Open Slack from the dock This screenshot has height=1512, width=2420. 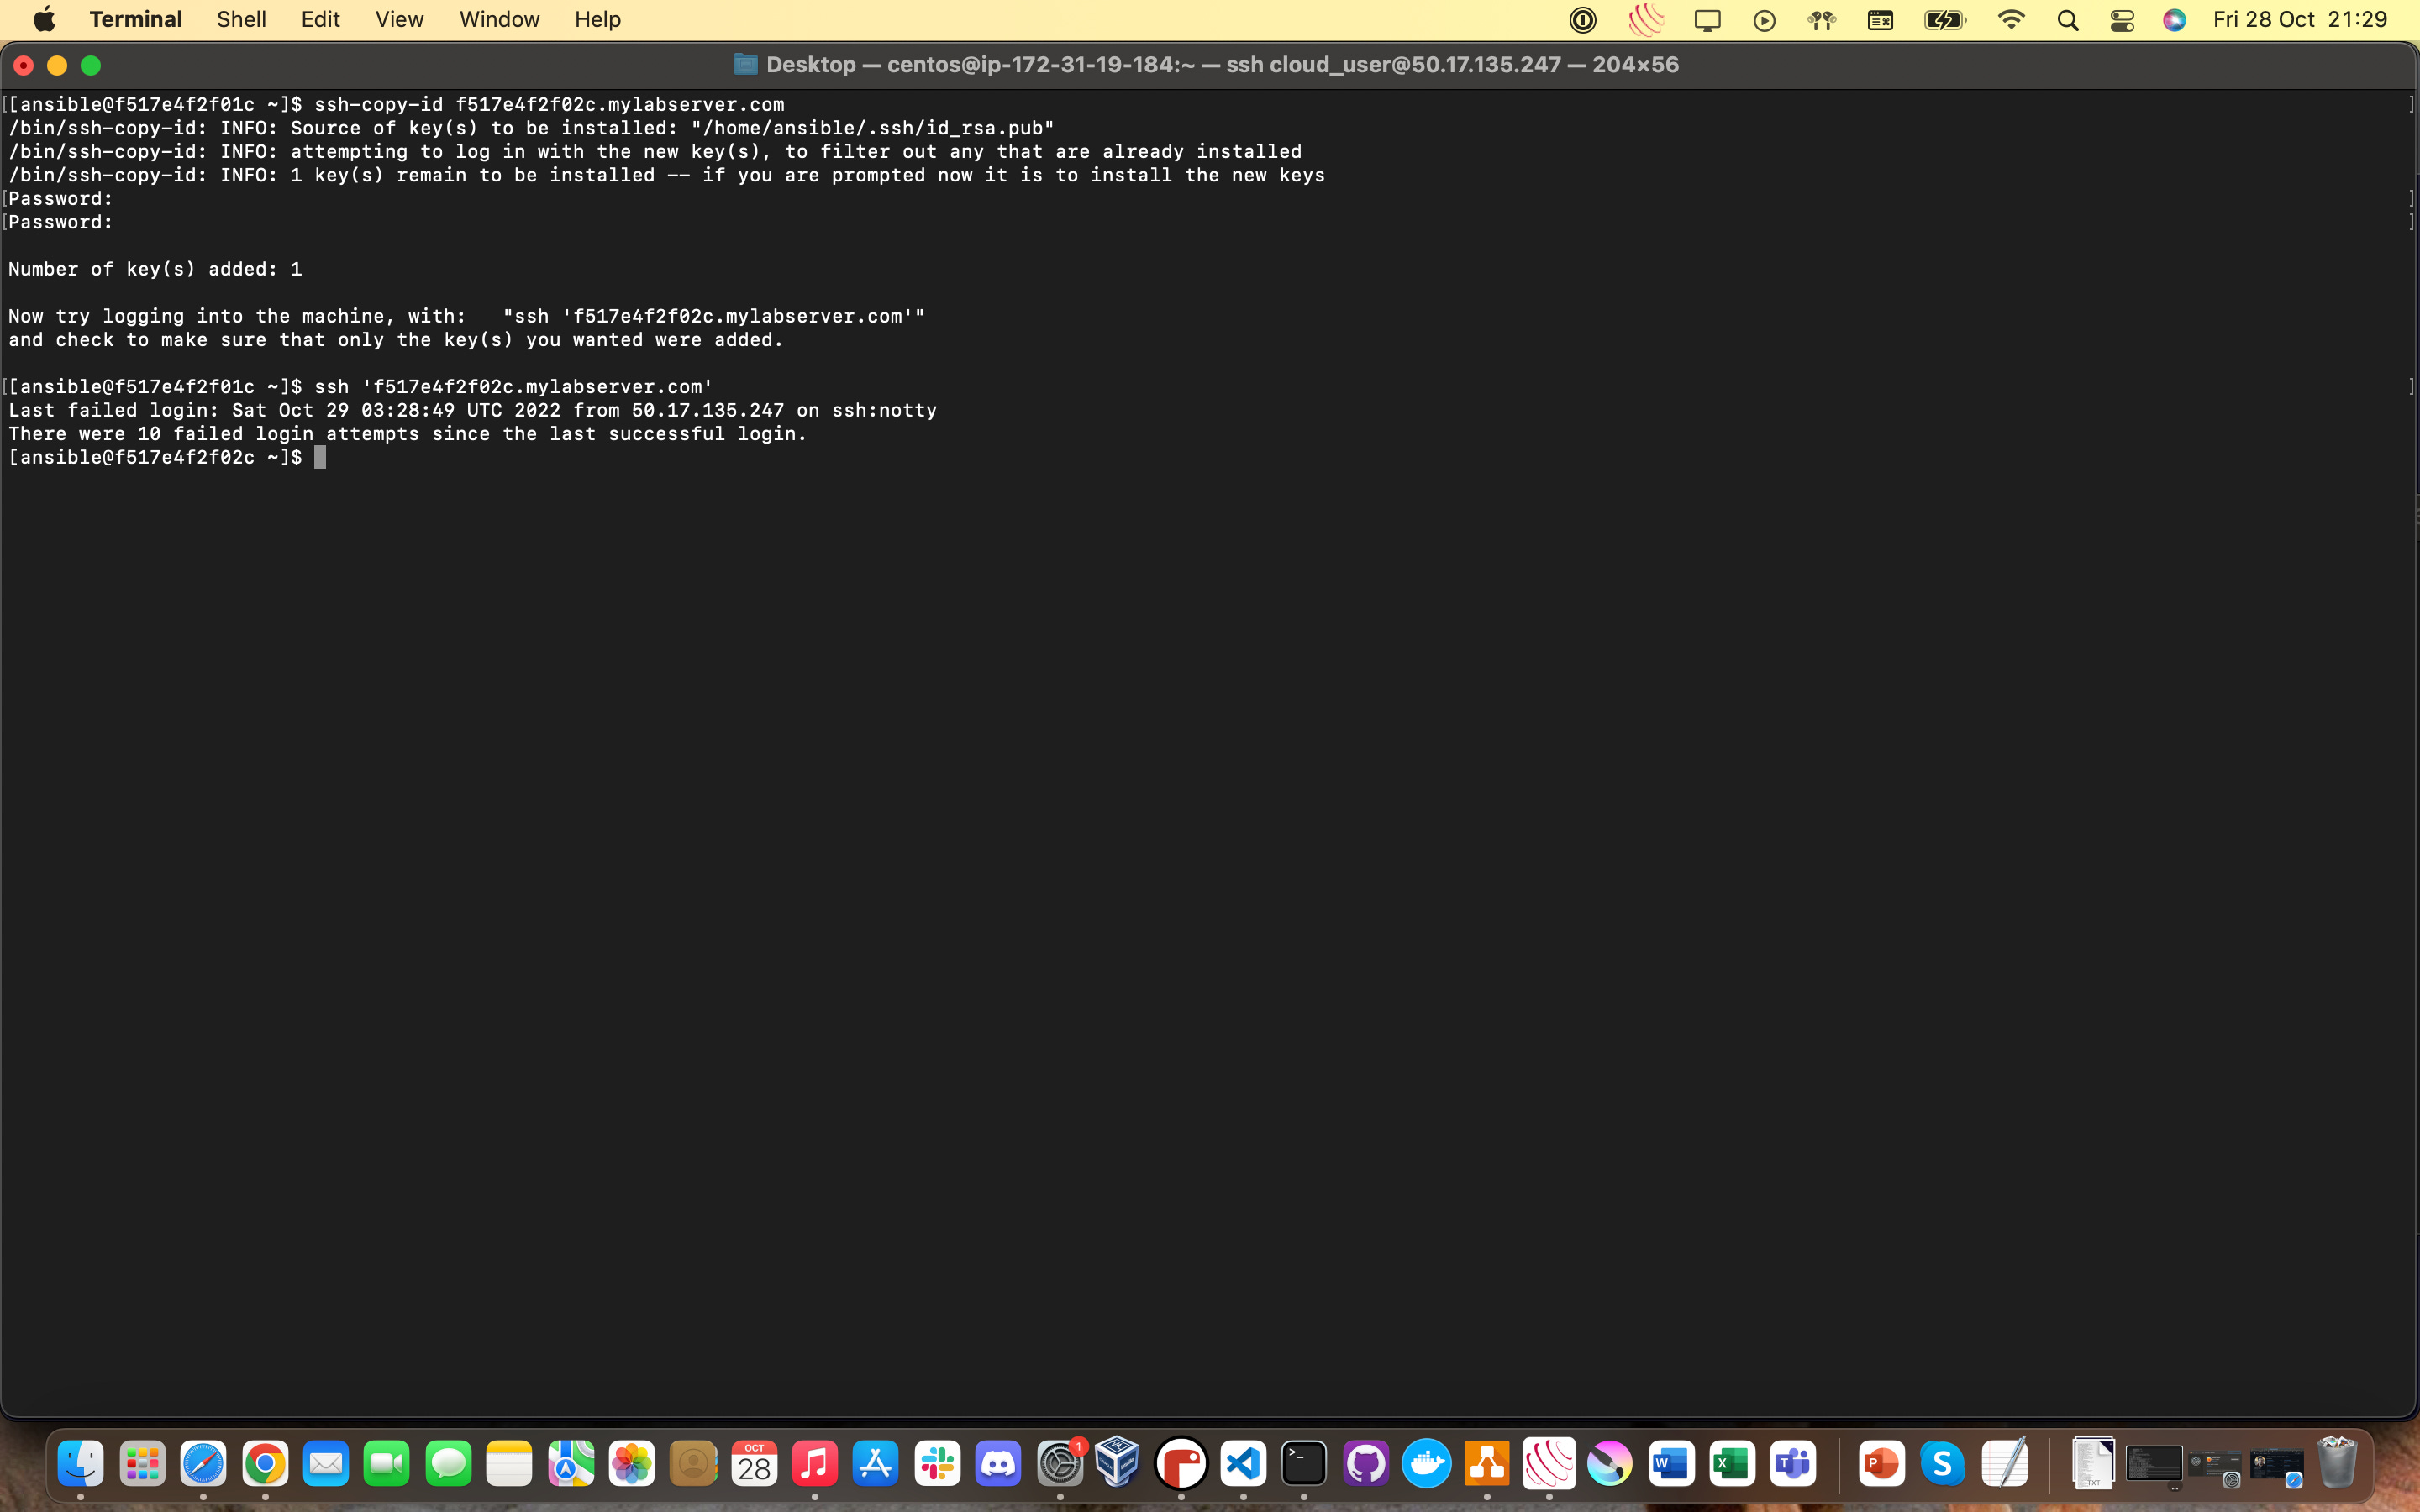(937, 1465)
